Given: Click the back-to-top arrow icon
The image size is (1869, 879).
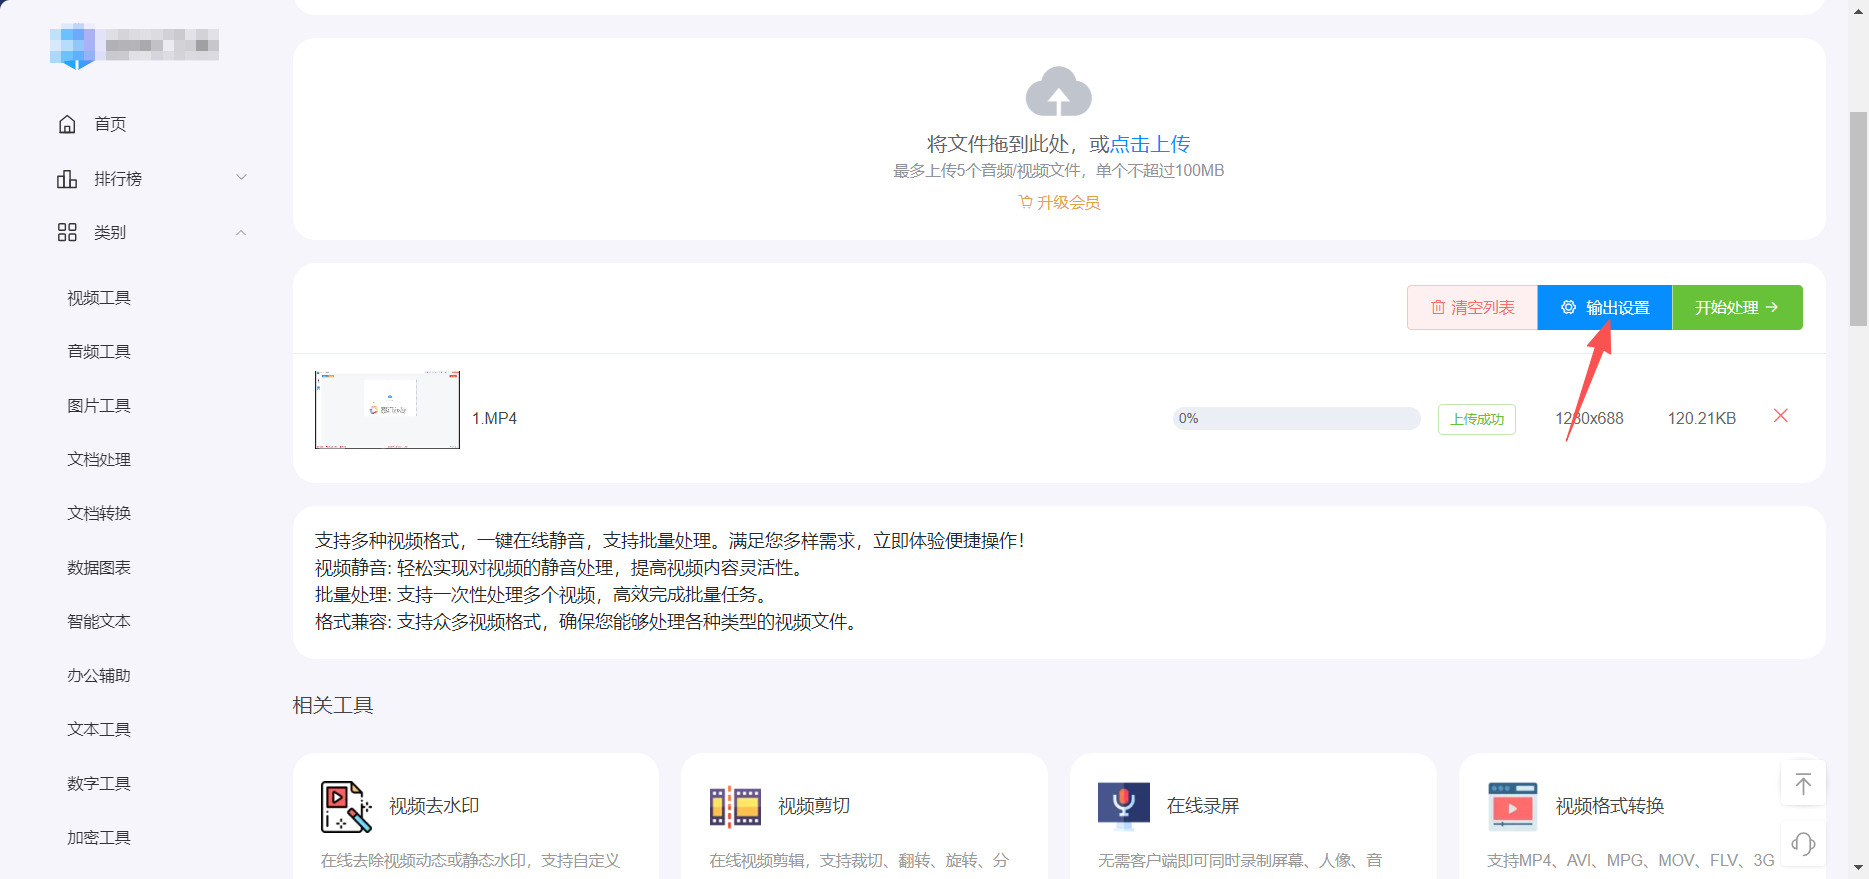Looking at the screenshot, I should [x=1803, y=784].
